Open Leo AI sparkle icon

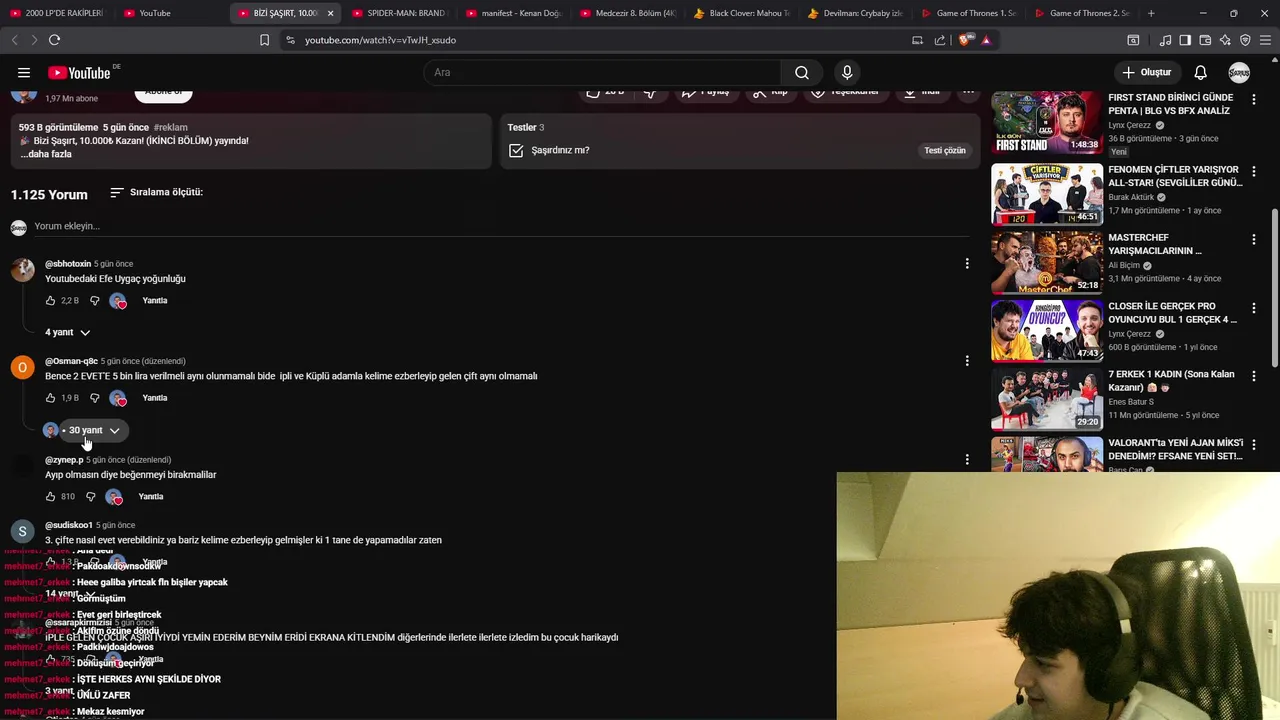pyautogui.click(x=1225, y=40)
